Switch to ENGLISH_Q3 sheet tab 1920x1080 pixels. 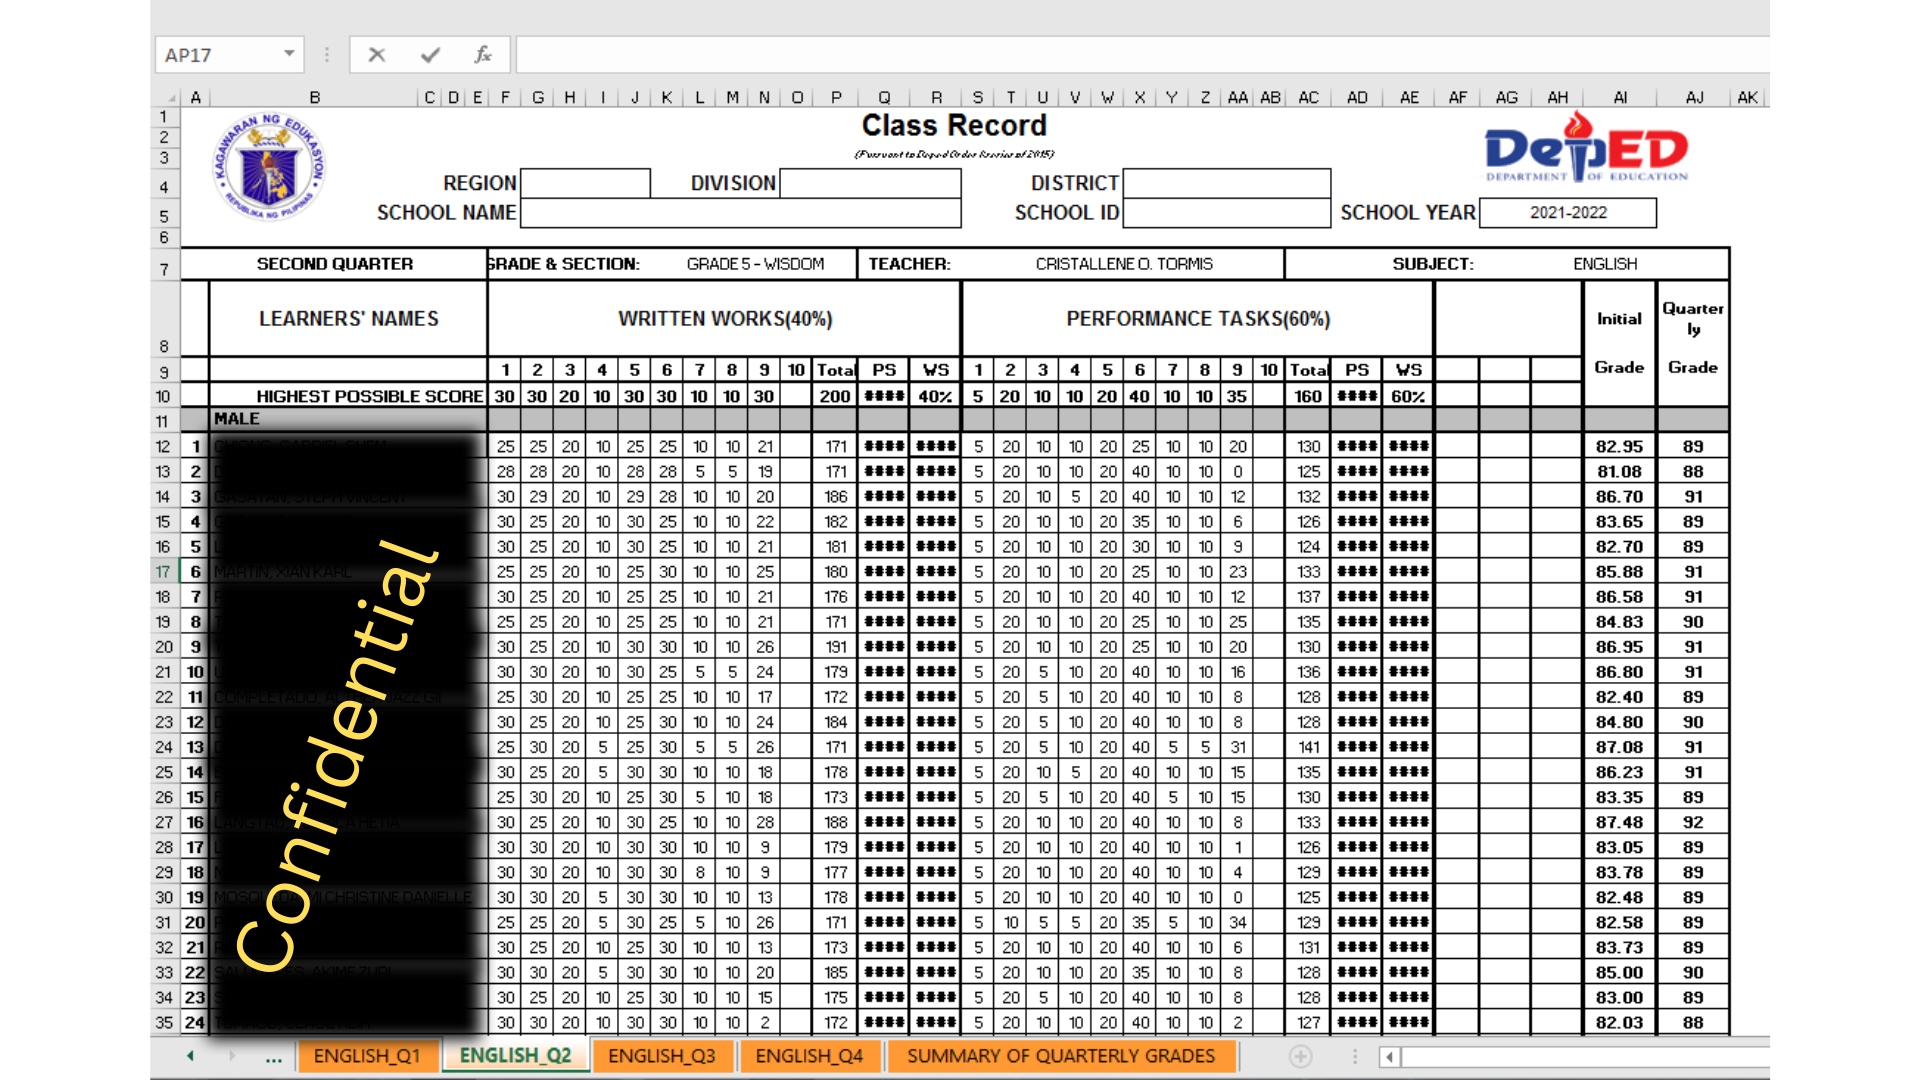pyautogui.click(x=661, y=1056)
